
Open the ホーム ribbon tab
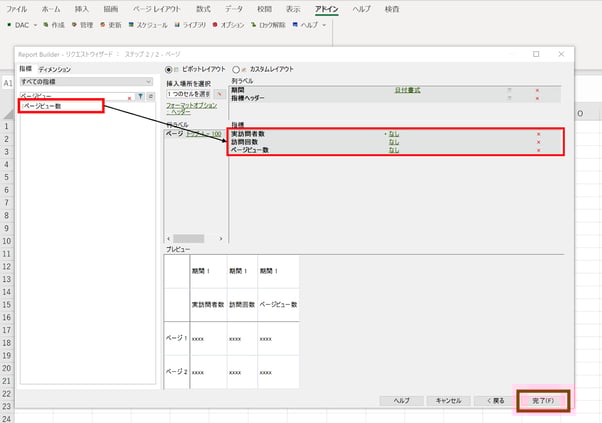pos(51,9)
